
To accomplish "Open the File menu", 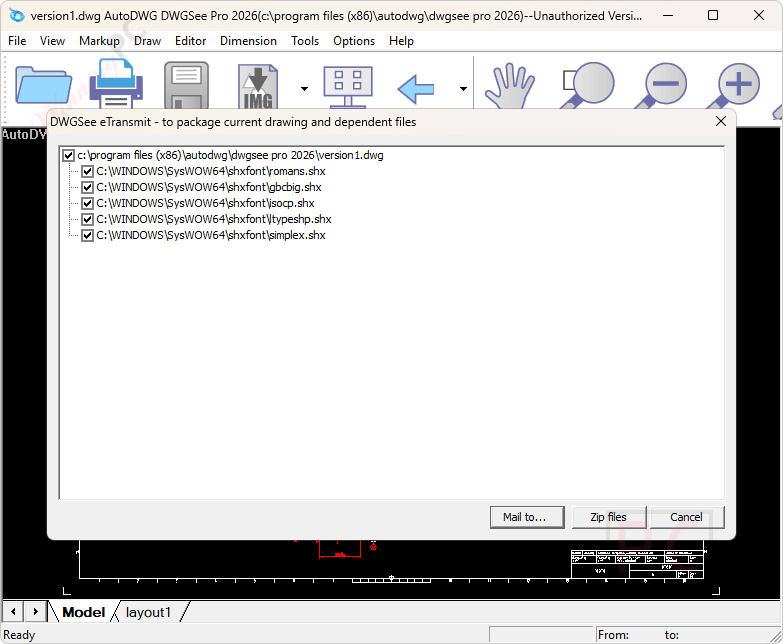I will coord(17,41).
